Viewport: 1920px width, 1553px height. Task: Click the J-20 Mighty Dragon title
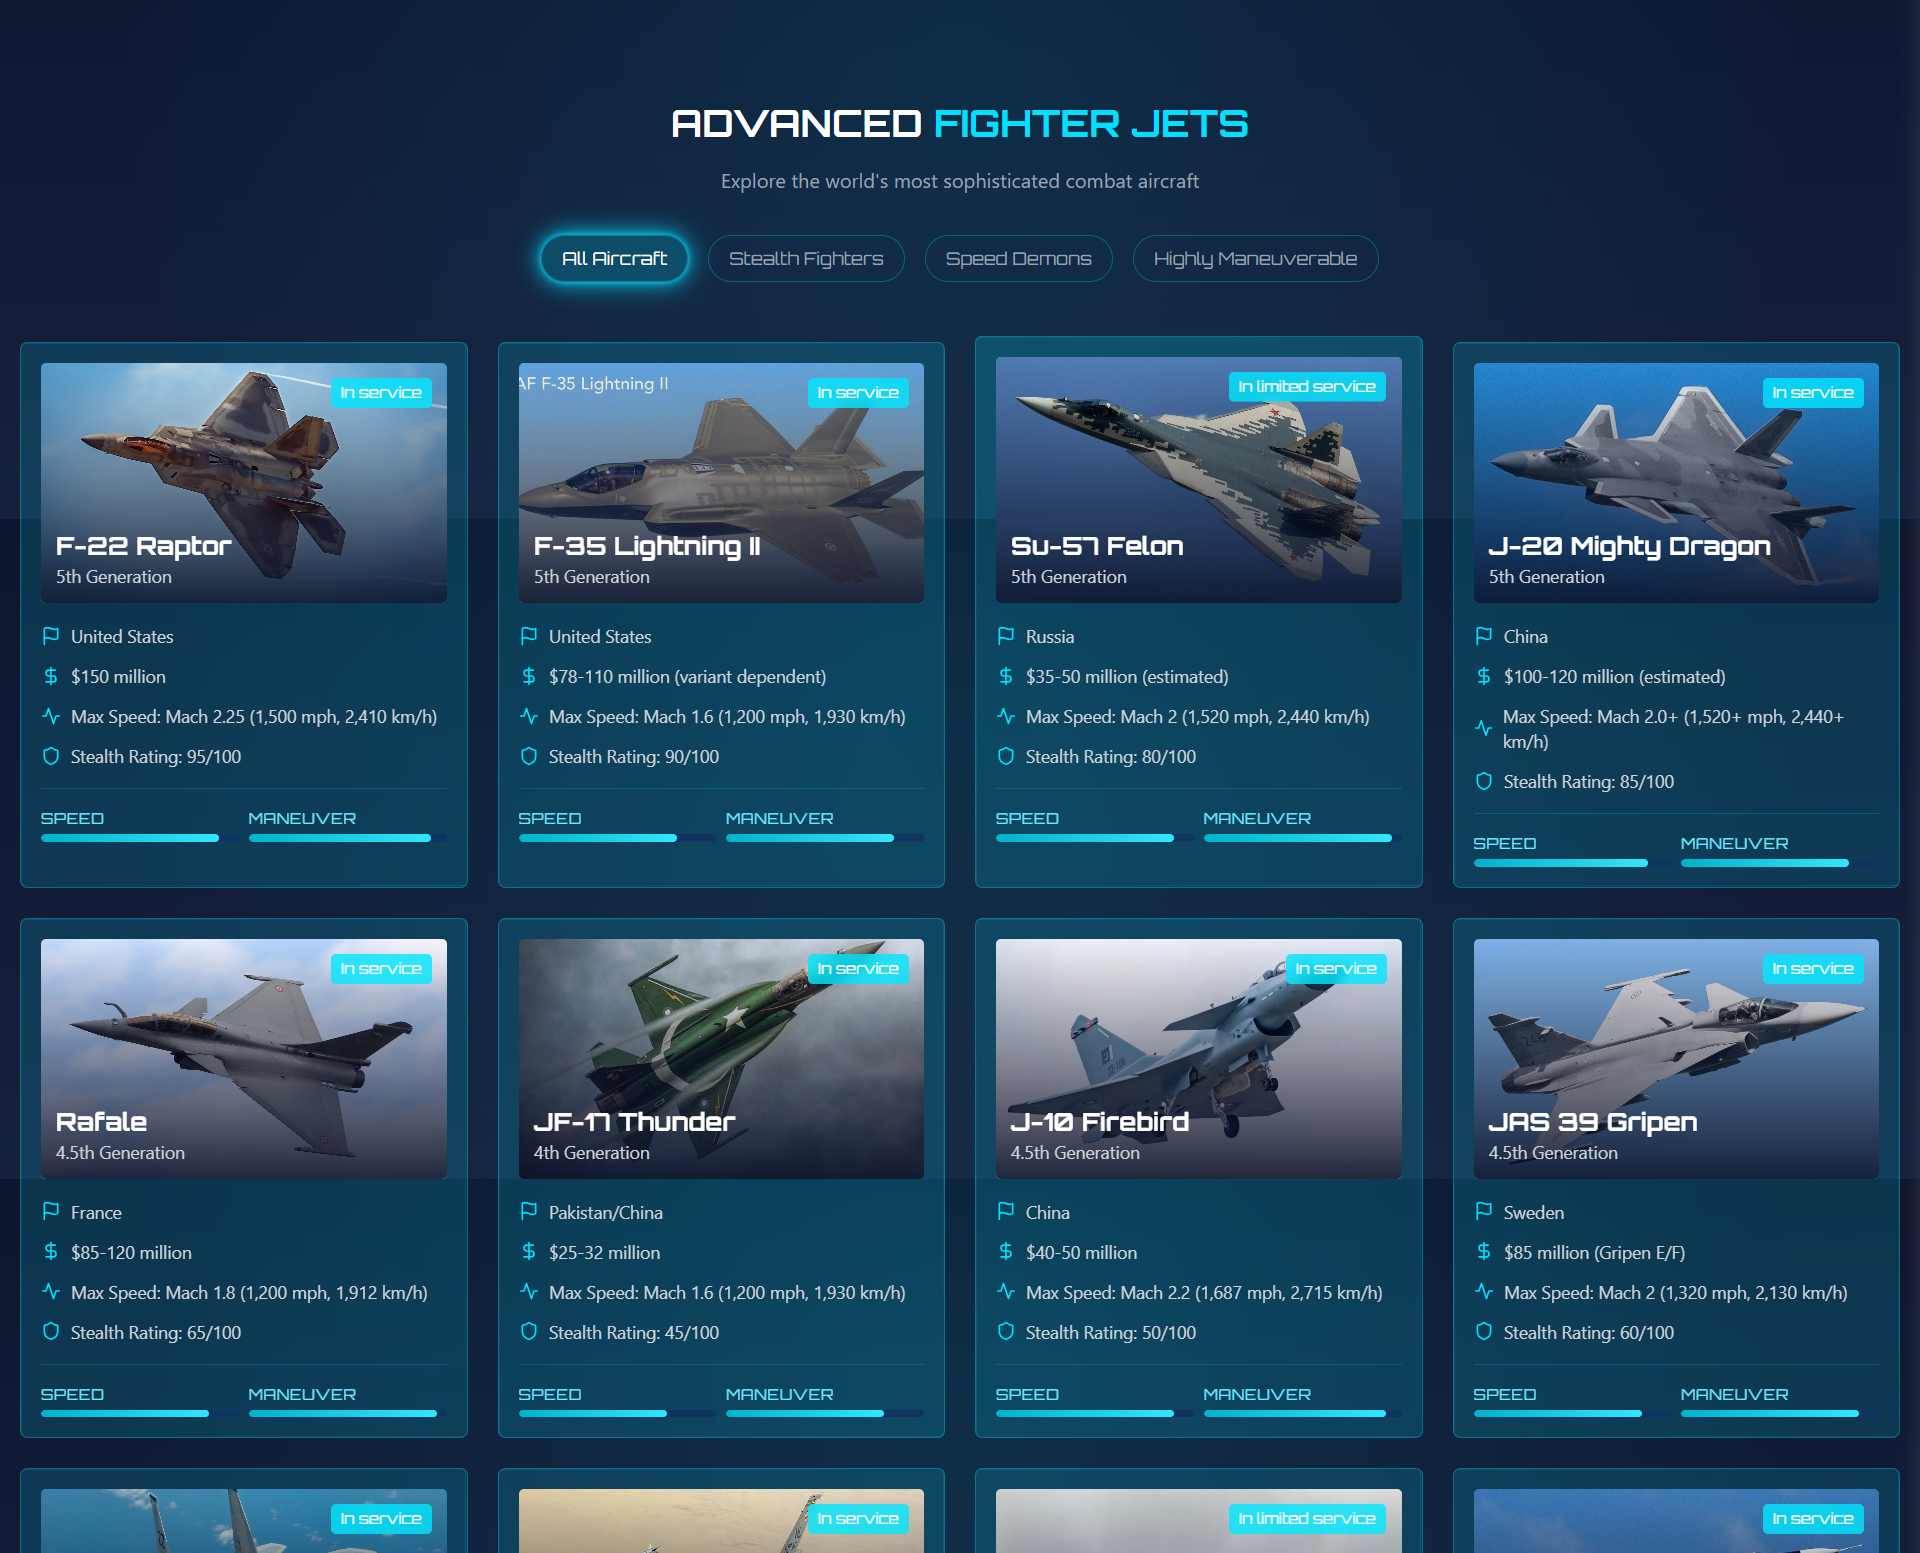pyautogui.click(x=1629, y=546)
